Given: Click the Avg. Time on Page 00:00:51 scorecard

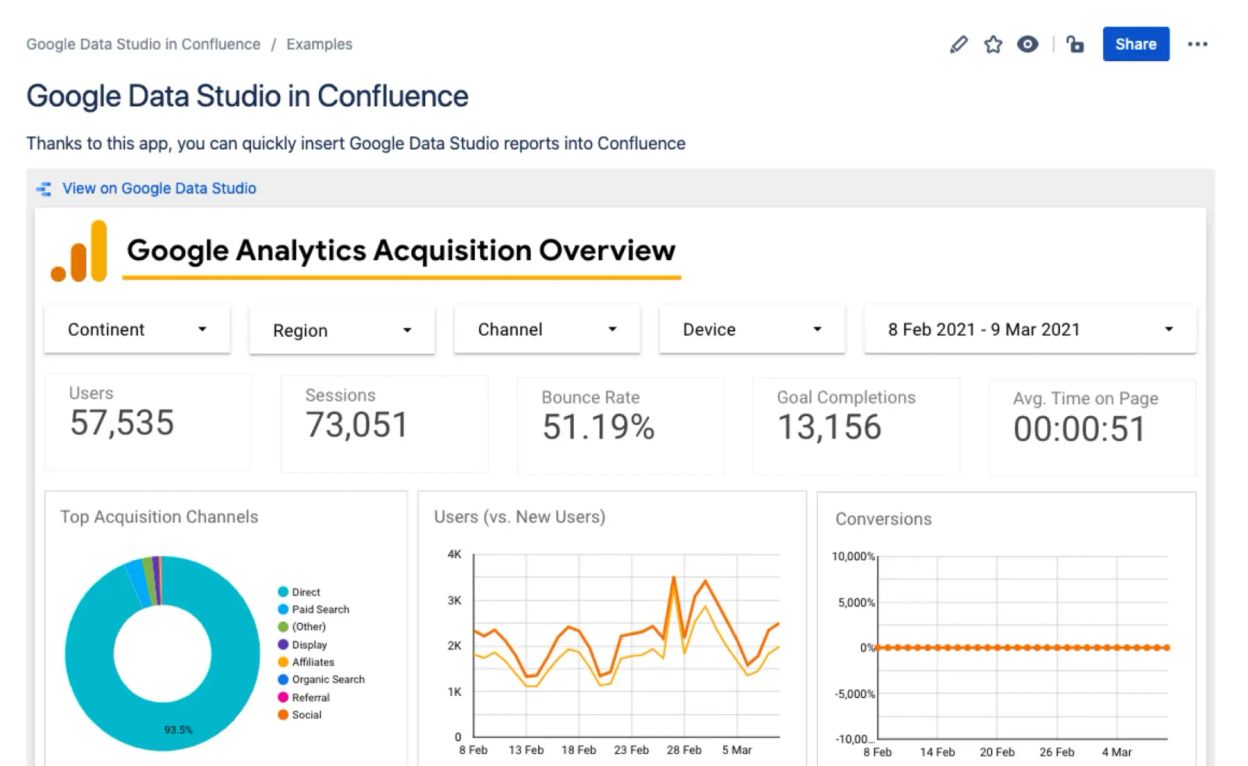Looking at the screenshot, I should (x=1092, y=428).
